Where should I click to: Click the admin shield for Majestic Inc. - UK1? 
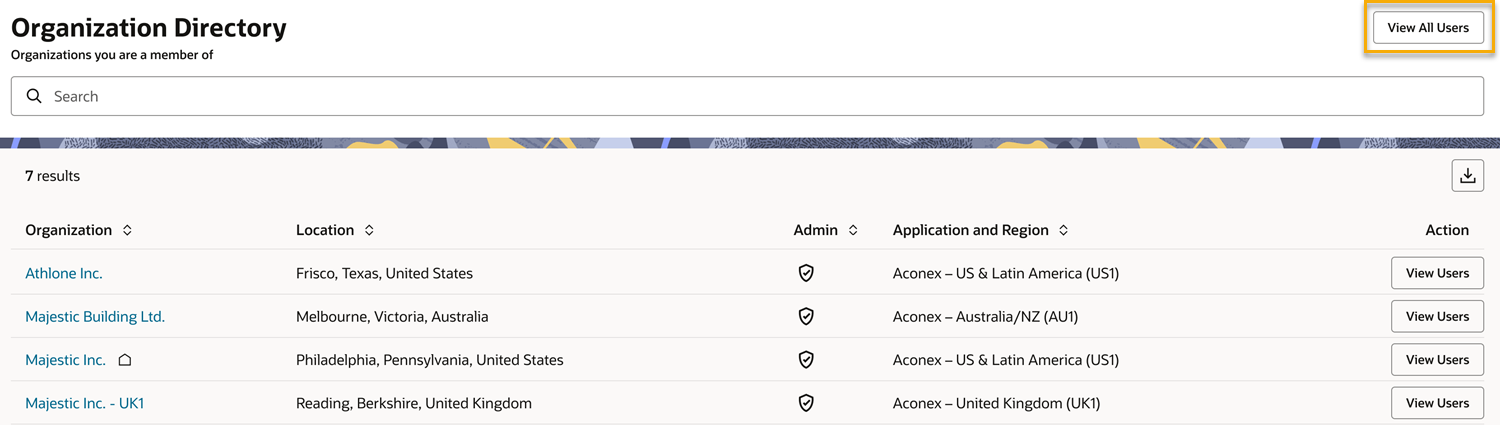coord(806,403)
